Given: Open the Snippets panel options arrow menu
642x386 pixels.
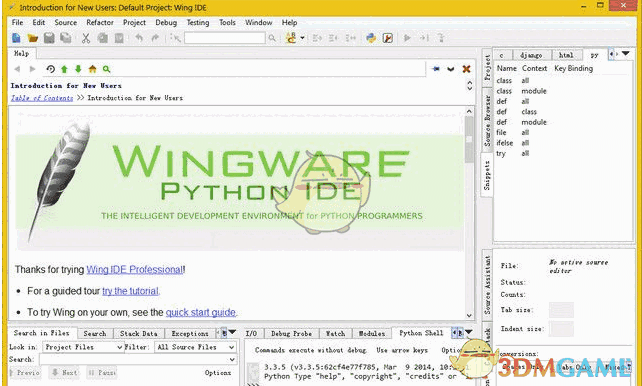Looking at the screenshot, I should 626,54.
